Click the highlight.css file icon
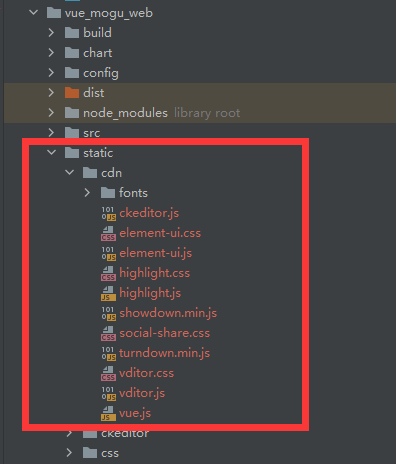 tap(108, 273)
